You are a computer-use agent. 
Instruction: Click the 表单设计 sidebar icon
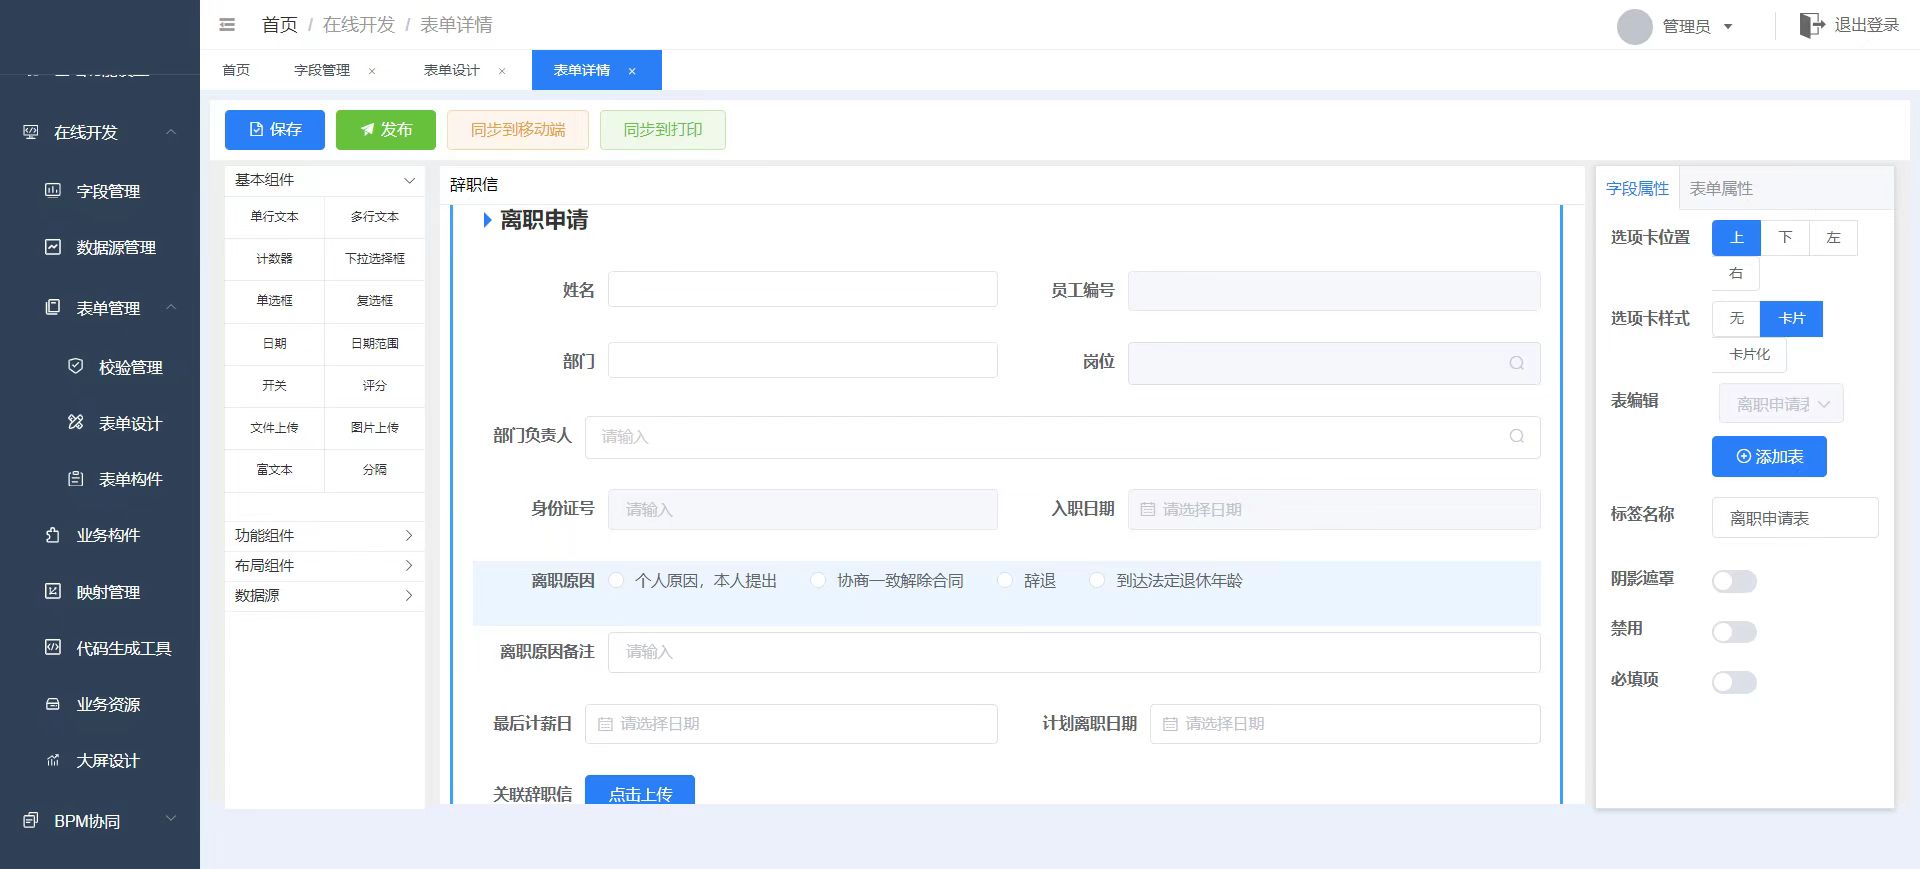point(75,422)
